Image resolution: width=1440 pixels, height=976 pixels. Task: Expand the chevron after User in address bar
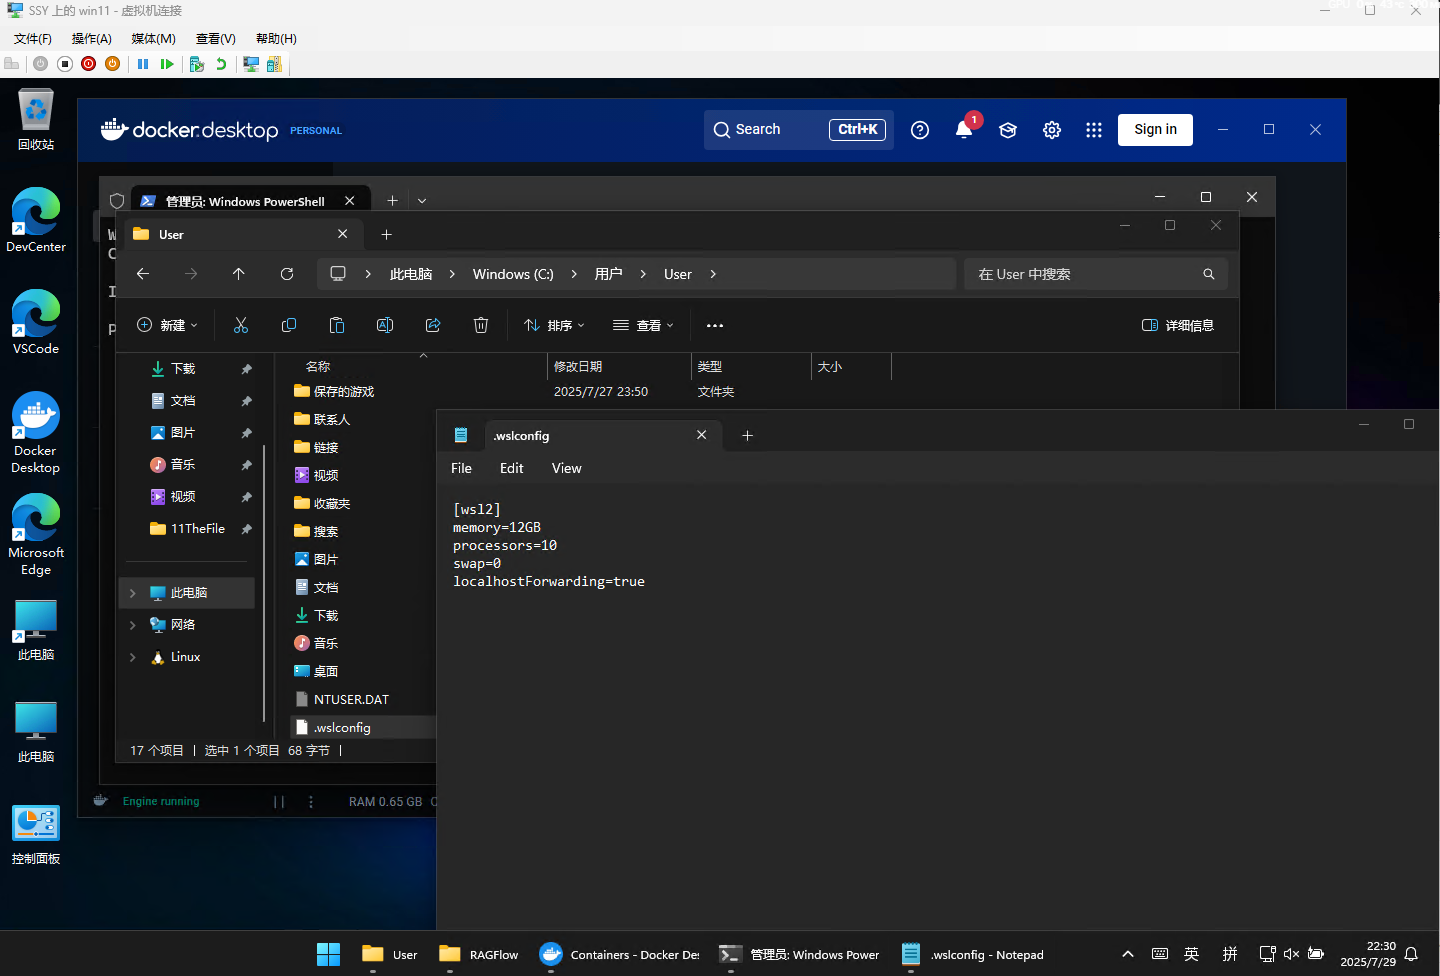point(713,274)
